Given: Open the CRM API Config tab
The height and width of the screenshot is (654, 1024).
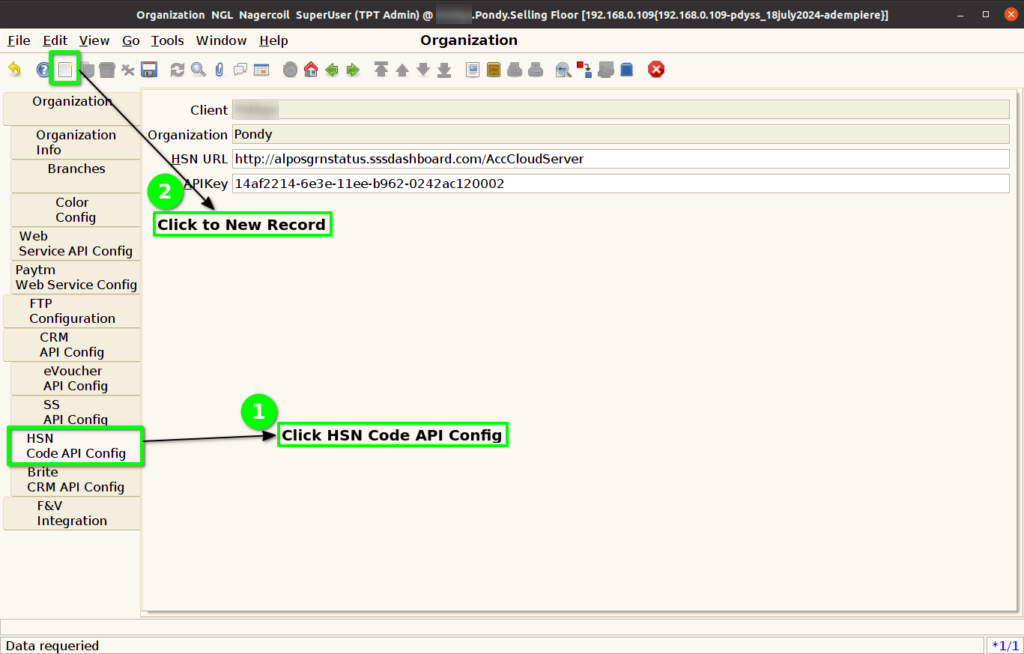Looking at the screenshot, I should [72, 344].
